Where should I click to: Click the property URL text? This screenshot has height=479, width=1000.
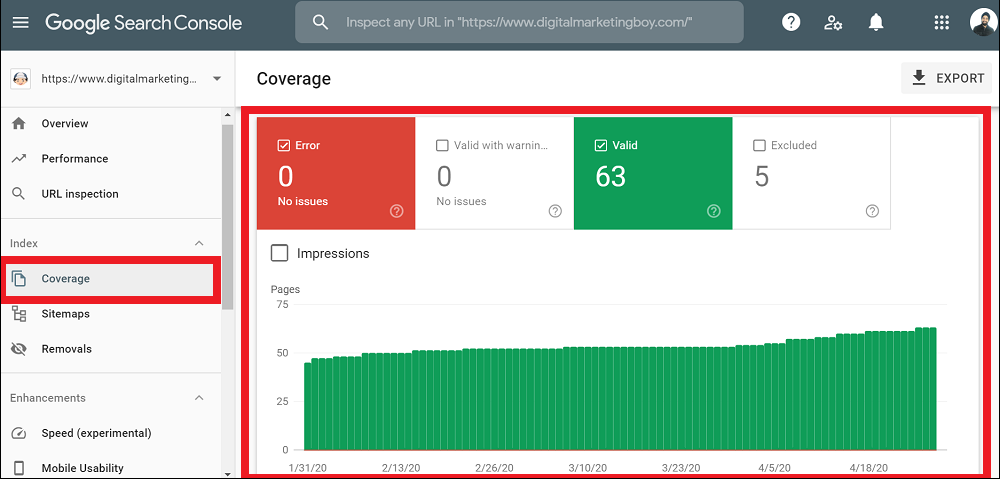119,79
